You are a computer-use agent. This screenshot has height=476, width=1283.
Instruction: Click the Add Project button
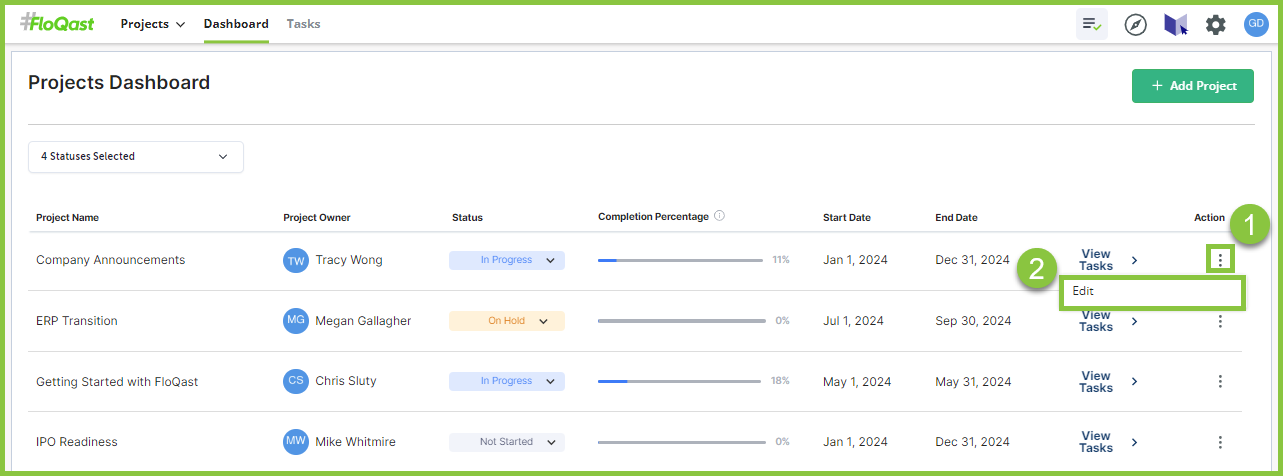[x=1192, y=86]
